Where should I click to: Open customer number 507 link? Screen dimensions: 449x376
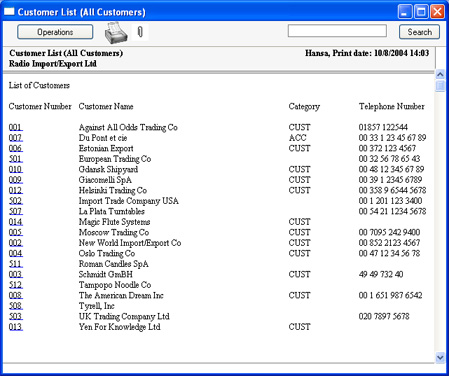[16, 211]
